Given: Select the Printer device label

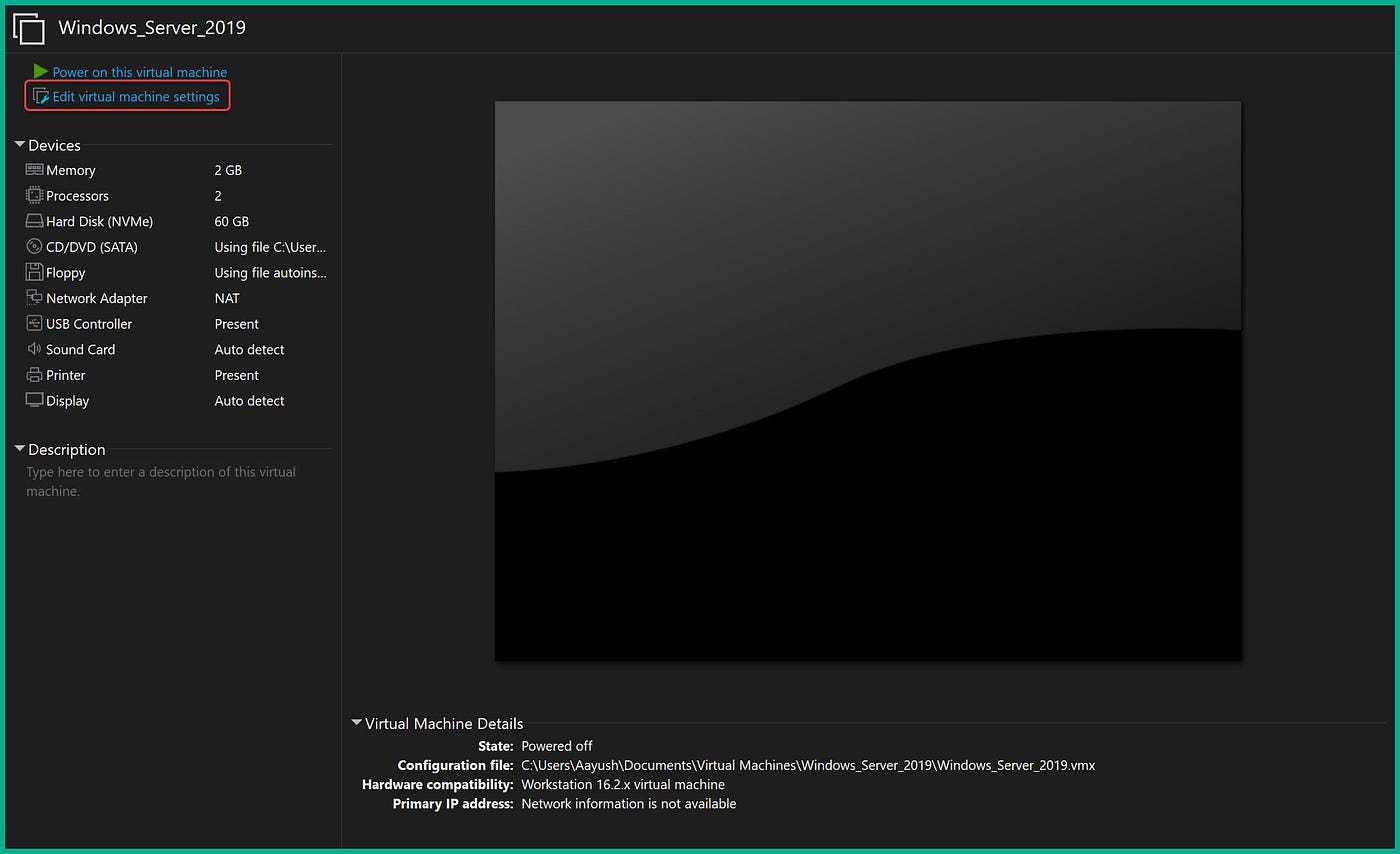Looking at the screenshot, I should 66,375.
